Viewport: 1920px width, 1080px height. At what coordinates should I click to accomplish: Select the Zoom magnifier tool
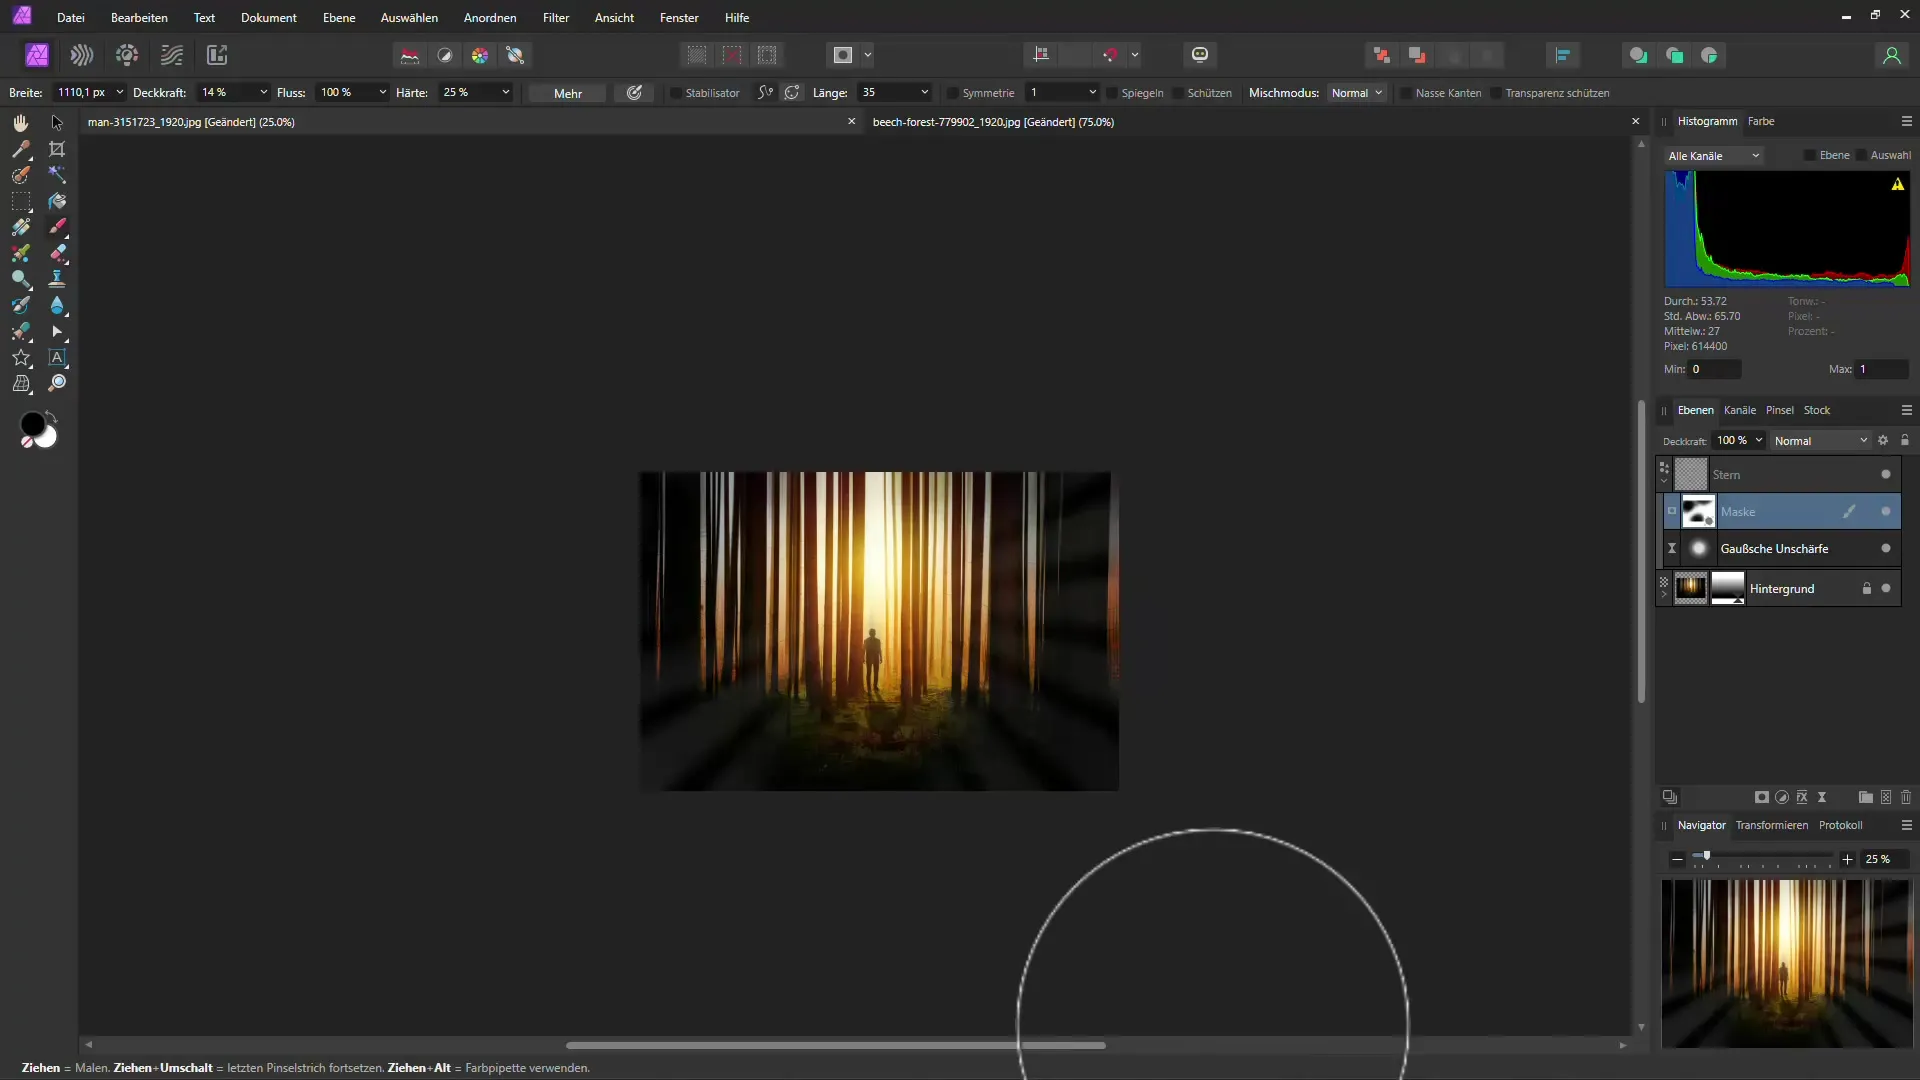(x=57, y=383)
